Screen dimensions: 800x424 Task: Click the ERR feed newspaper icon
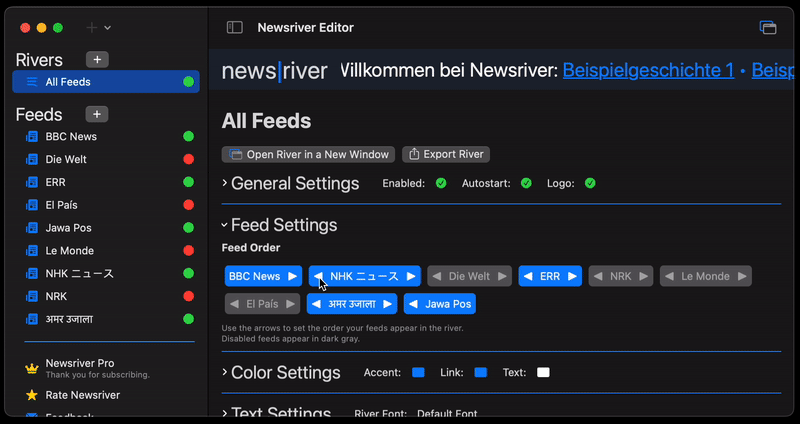point(32,182)
